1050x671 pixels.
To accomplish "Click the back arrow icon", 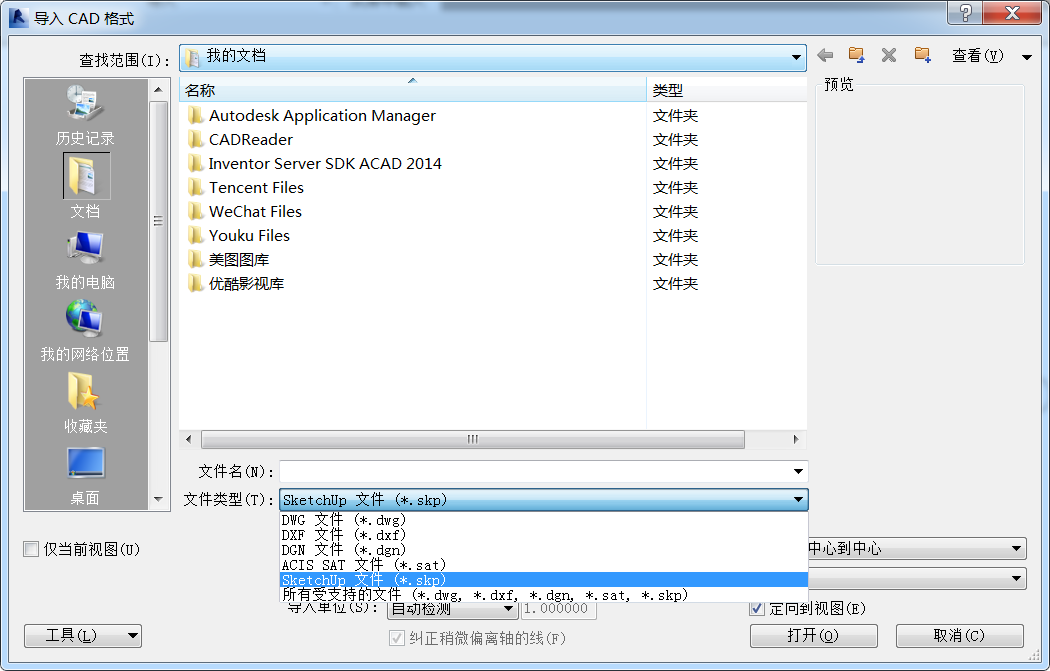I will tap(825, 56).
